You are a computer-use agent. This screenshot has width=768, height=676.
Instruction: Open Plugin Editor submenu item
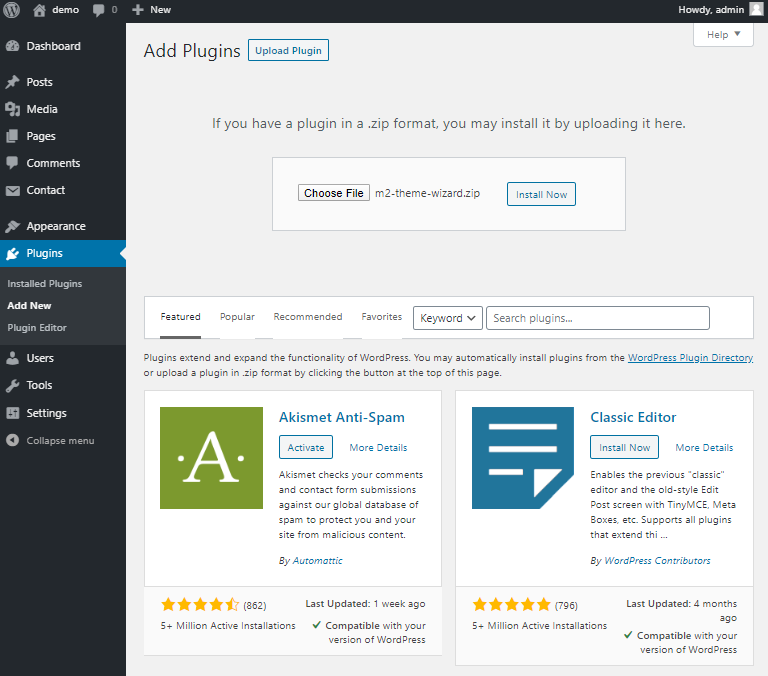click(37, 328)
